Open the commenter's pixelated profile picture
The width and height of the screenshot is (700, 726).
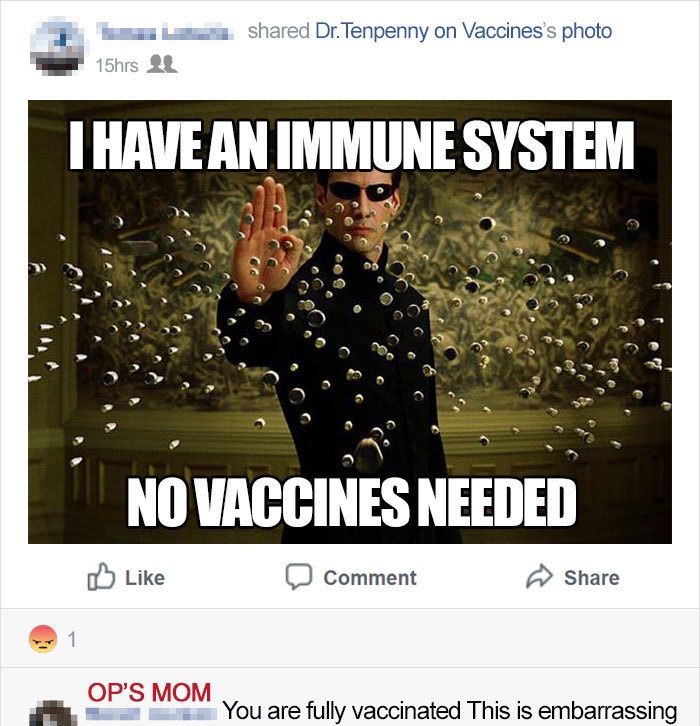click(x=53, y=713)
